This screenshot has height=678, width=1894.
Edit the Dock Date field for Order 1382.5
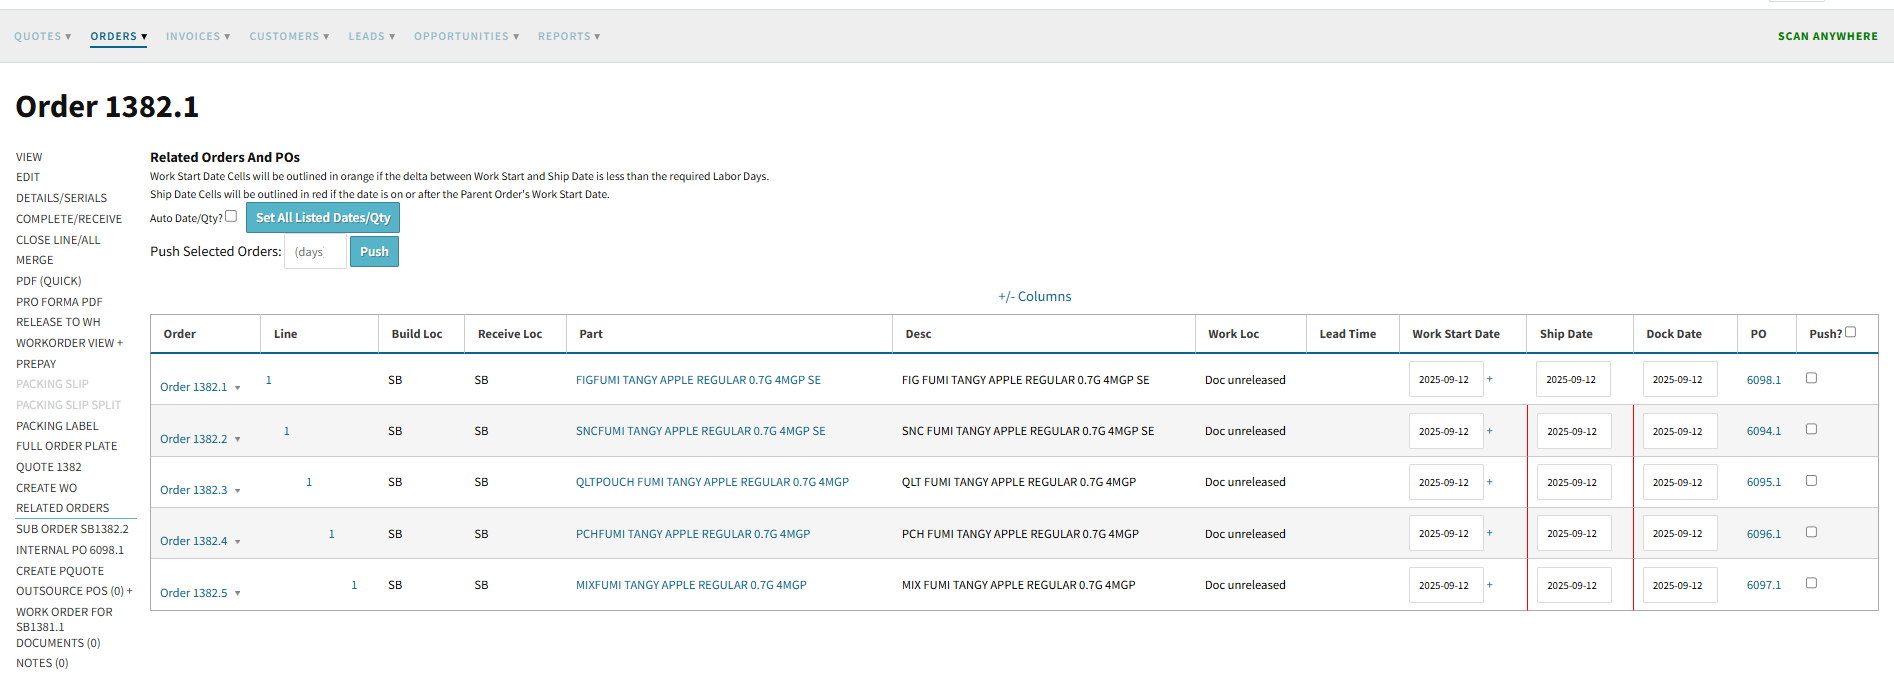coord(1678,585)
